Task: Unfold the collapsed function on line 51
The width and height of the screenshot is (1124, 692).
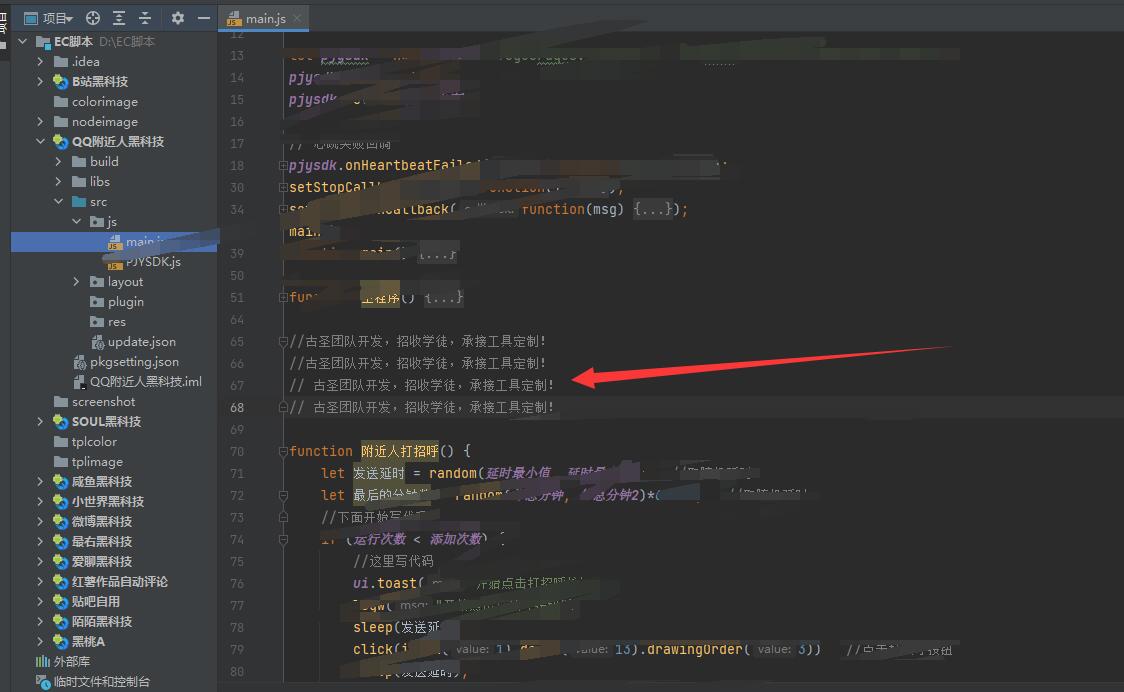Action: (283, 298)
